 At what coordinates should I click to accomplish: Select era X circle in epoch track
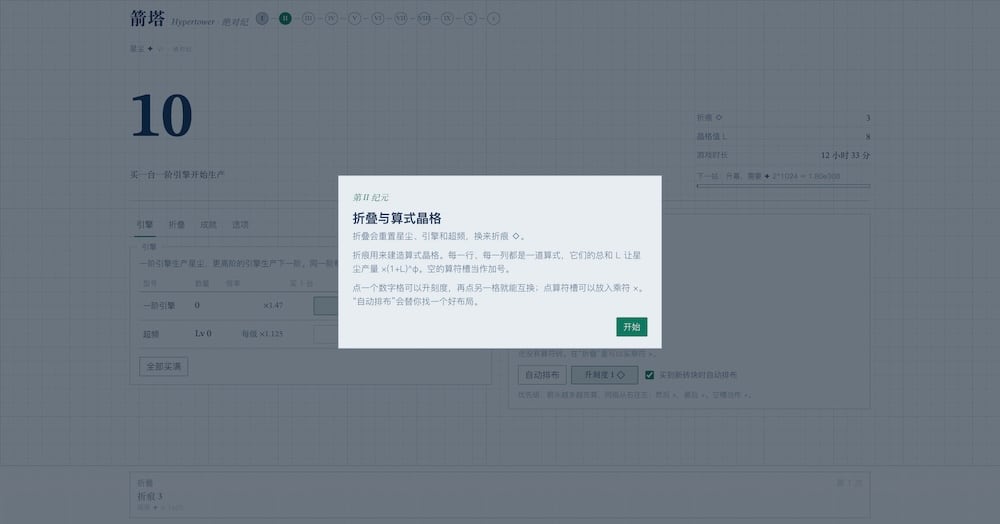click(x=470, y=18)
